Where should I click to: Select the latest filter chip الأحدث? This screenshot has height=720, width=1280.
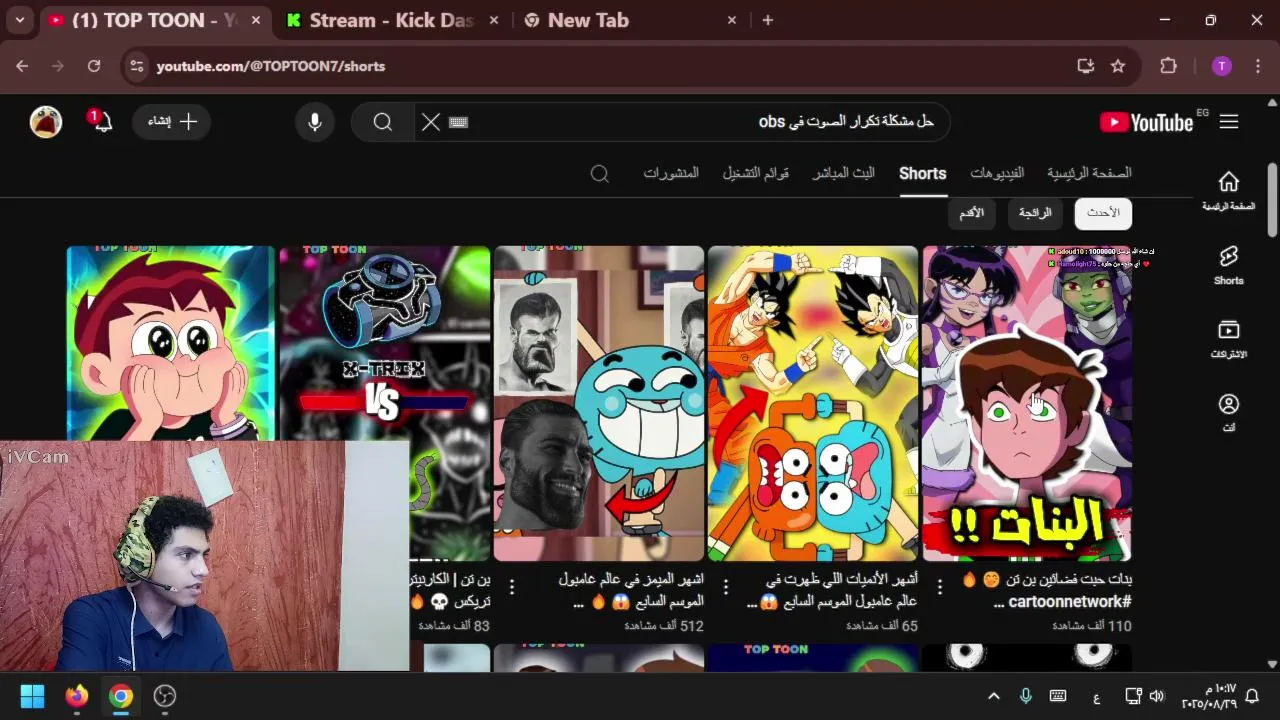(x=1103, y=213)
